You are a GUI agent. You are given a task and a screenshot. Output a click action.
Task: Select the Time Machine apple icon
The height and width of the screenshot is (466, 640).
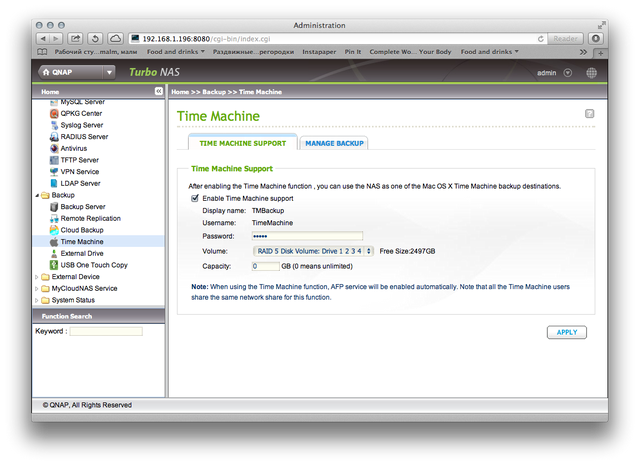coord(54,242)
